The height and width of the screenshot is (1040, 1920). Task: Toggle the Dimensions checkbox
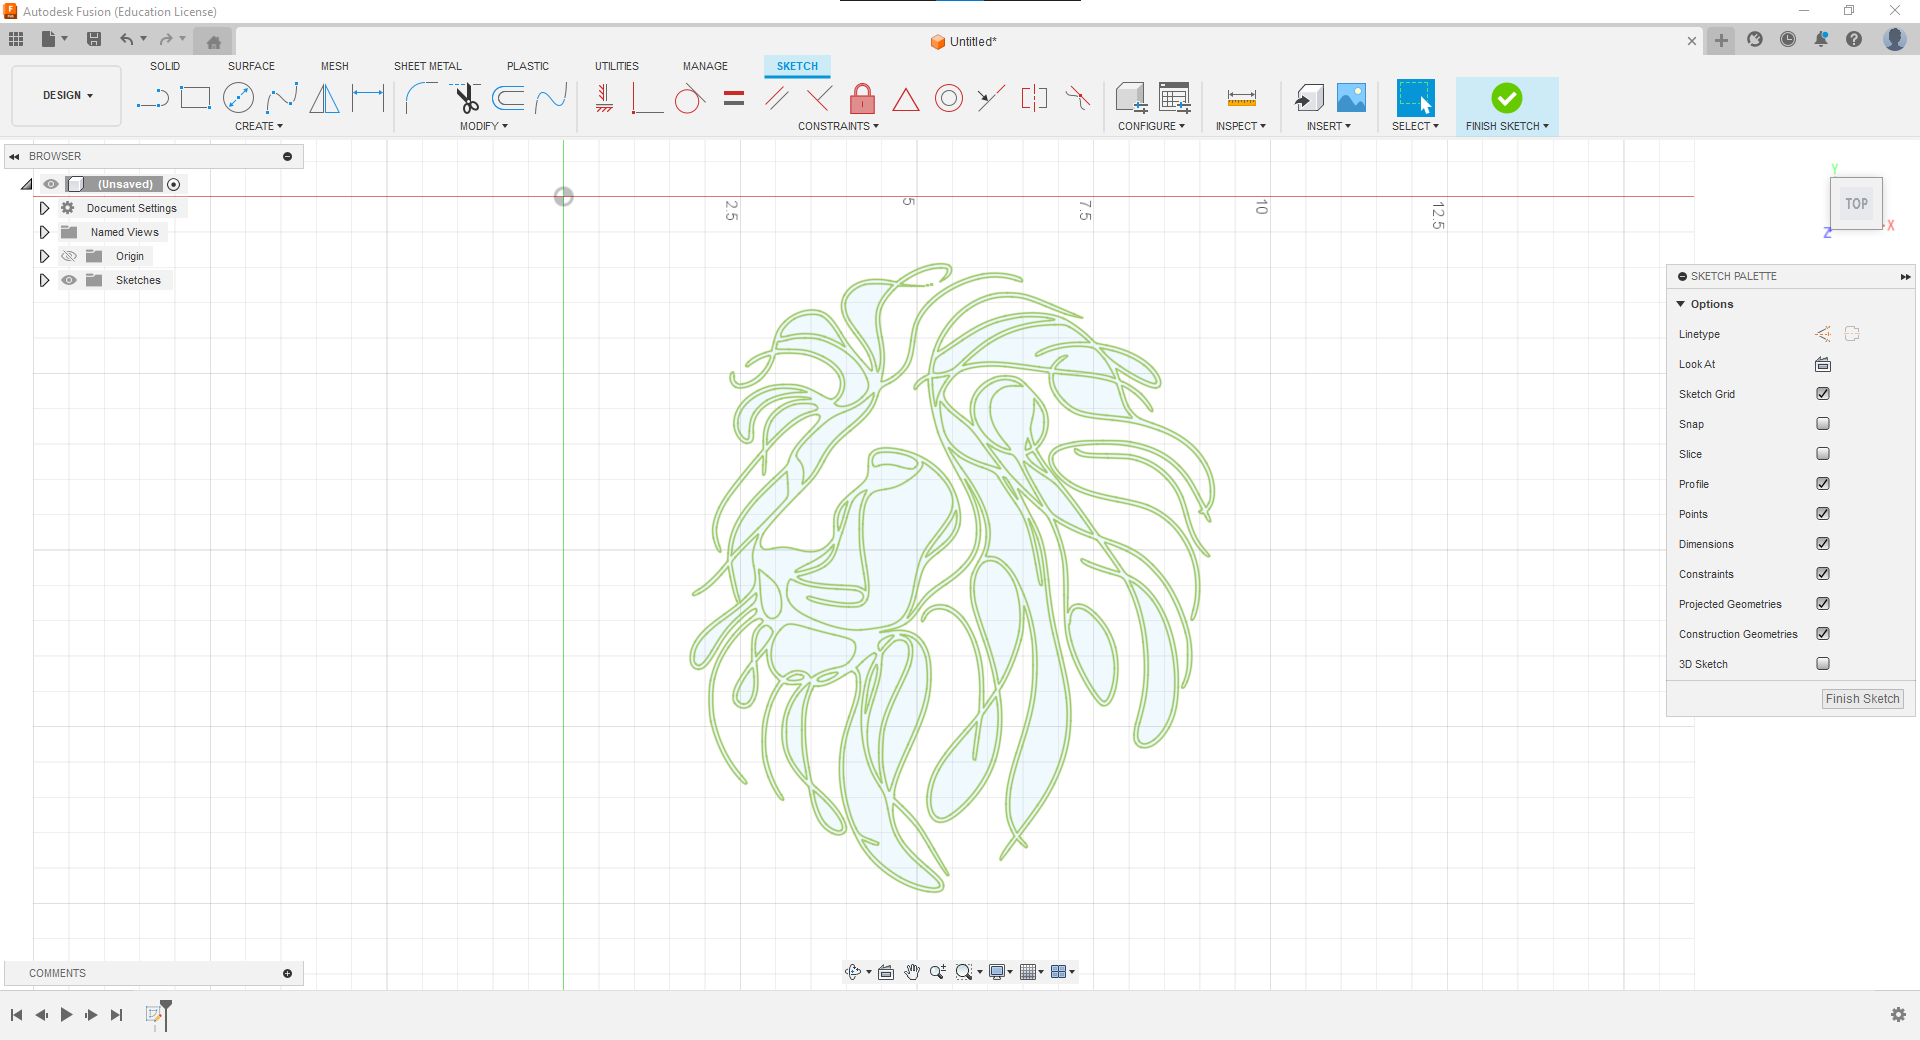pos(1823,544)
